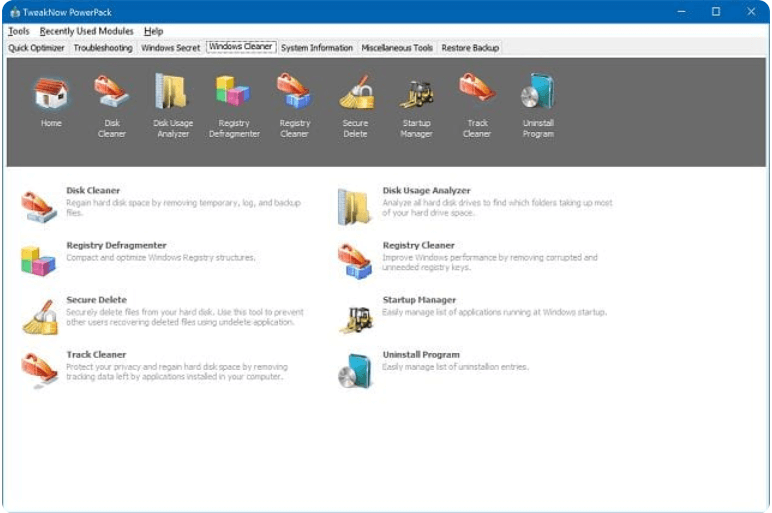Open the Restore Backup tab
The image size is (772, 513).
click(x=470, y=48)
